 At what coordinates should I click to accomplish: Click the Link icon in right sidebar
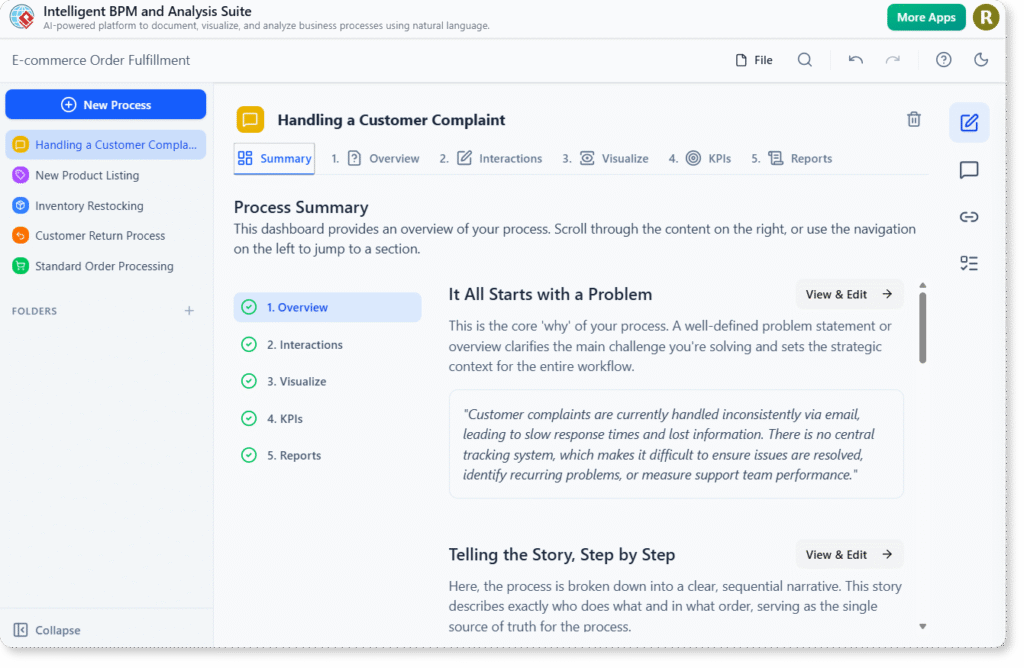[x=968, y=216]
